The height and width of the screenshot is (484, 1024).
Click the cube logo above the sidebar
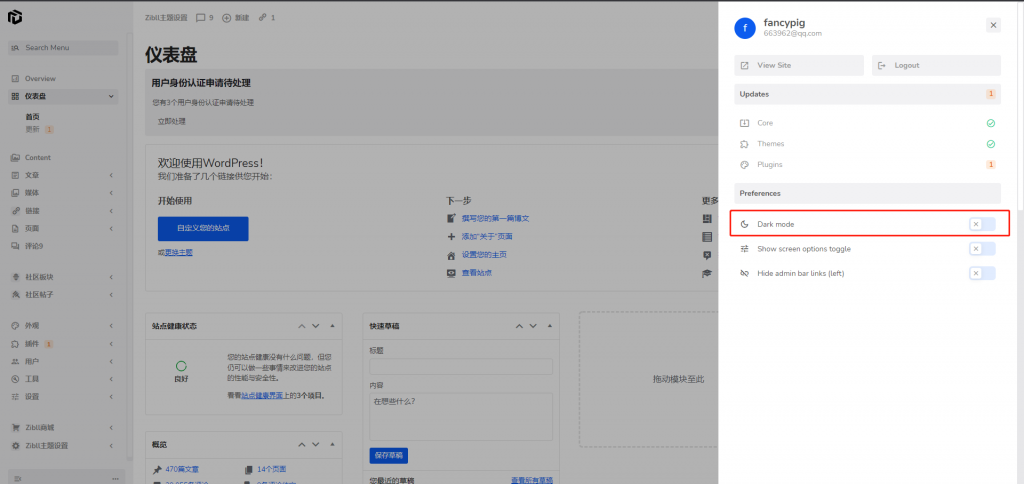click(x=15, y=17)
